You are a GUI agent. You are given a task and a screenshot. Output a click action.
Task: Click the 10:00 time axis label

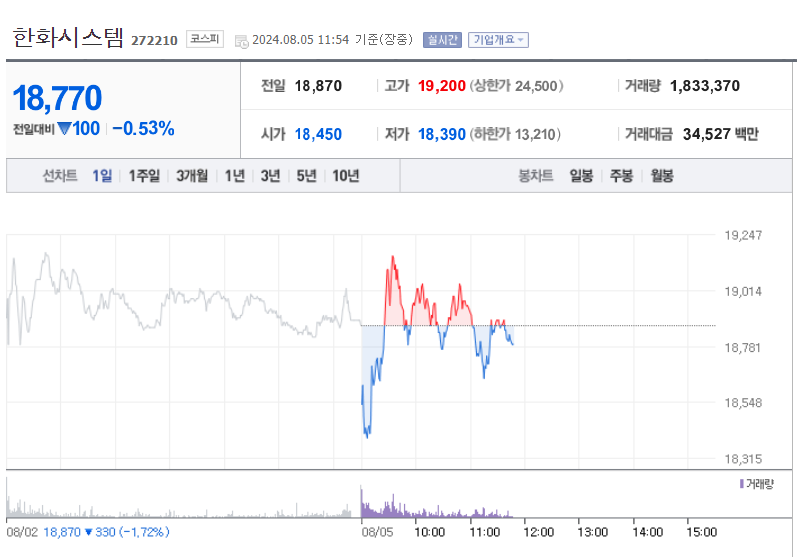pos(430,532)
